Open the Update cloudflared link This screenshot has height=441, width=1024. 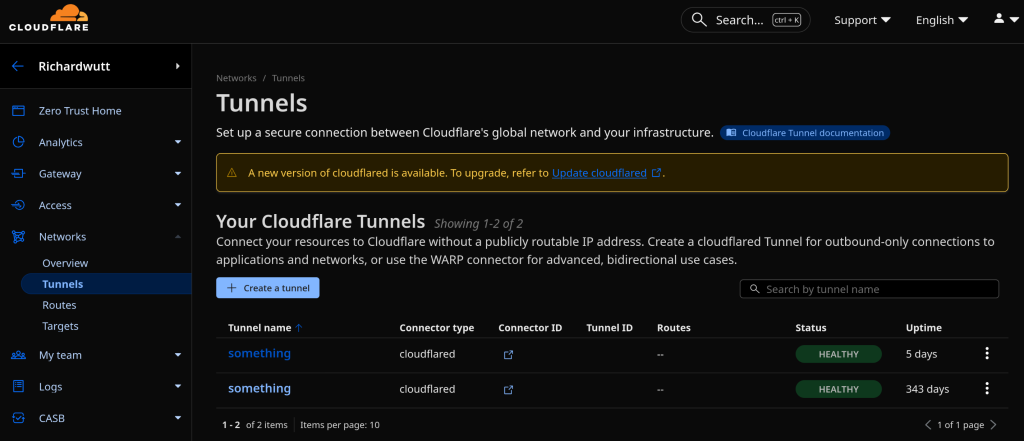605,173
